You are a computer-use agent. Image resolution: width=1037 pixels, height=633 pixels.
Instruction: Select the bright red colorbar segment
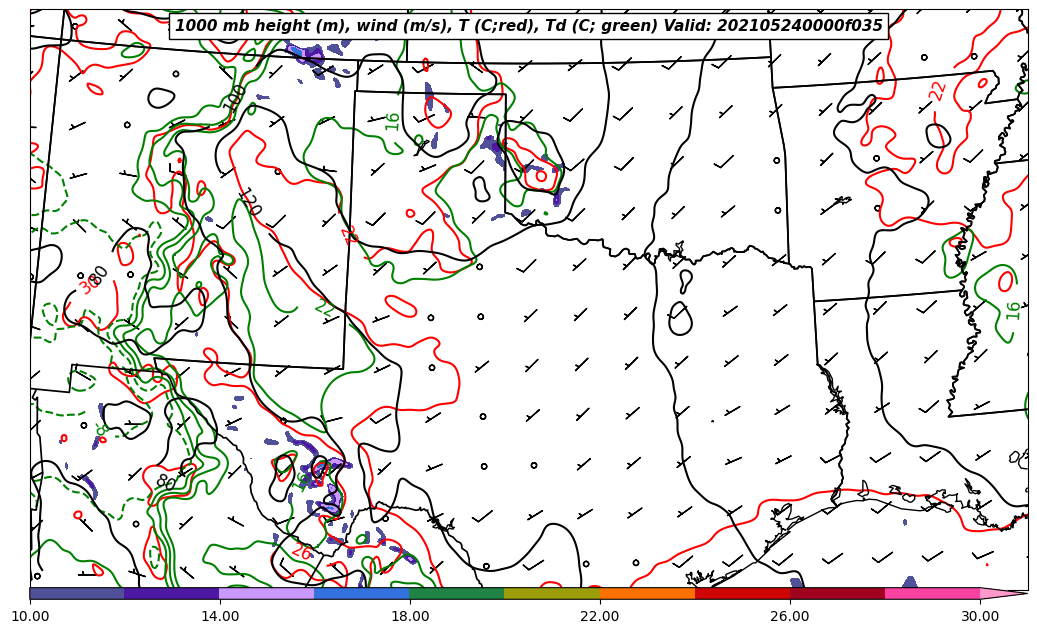tap(742, 593)
